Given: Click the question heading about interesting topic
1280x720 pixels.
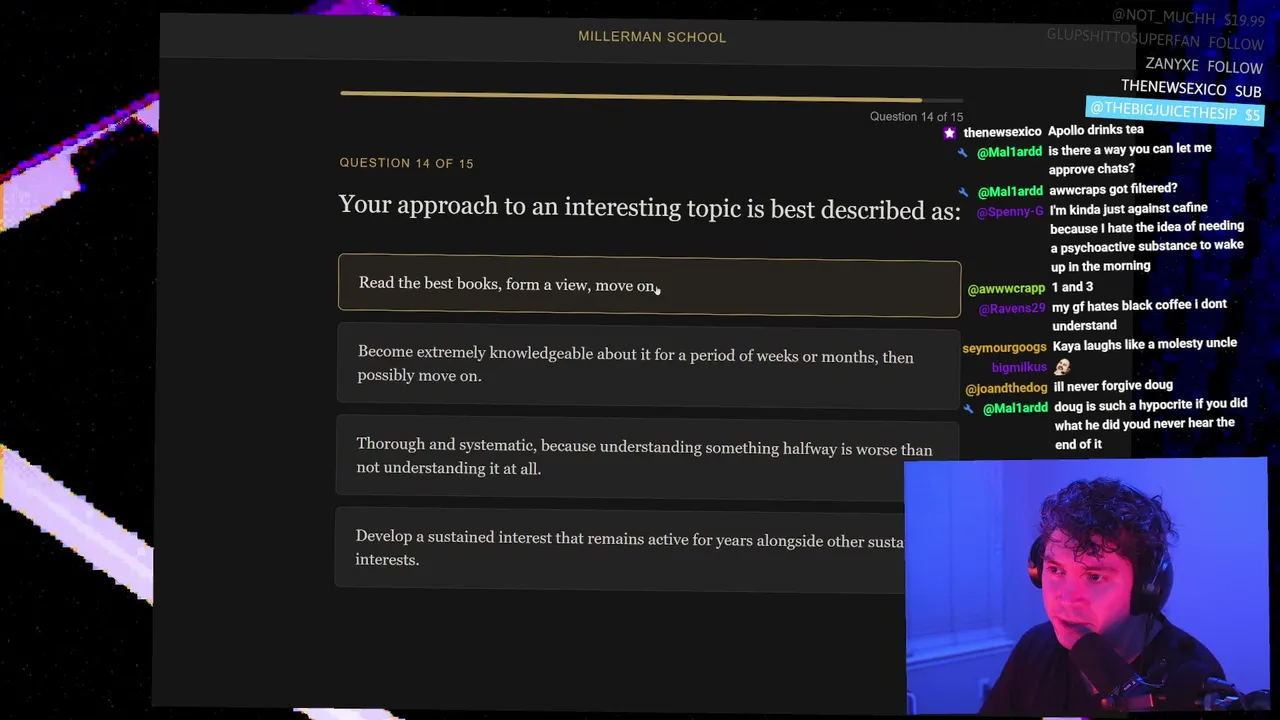Looking at the screenshot, I should (x=649, y=208).
